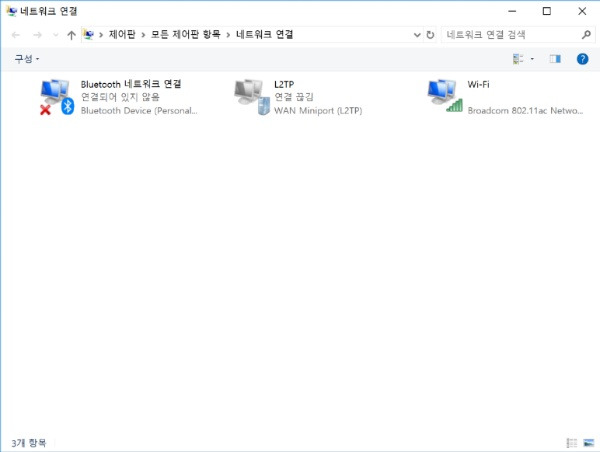Switch to large icons view in status bar
The image size is (600, 452).
coord(589,443)
